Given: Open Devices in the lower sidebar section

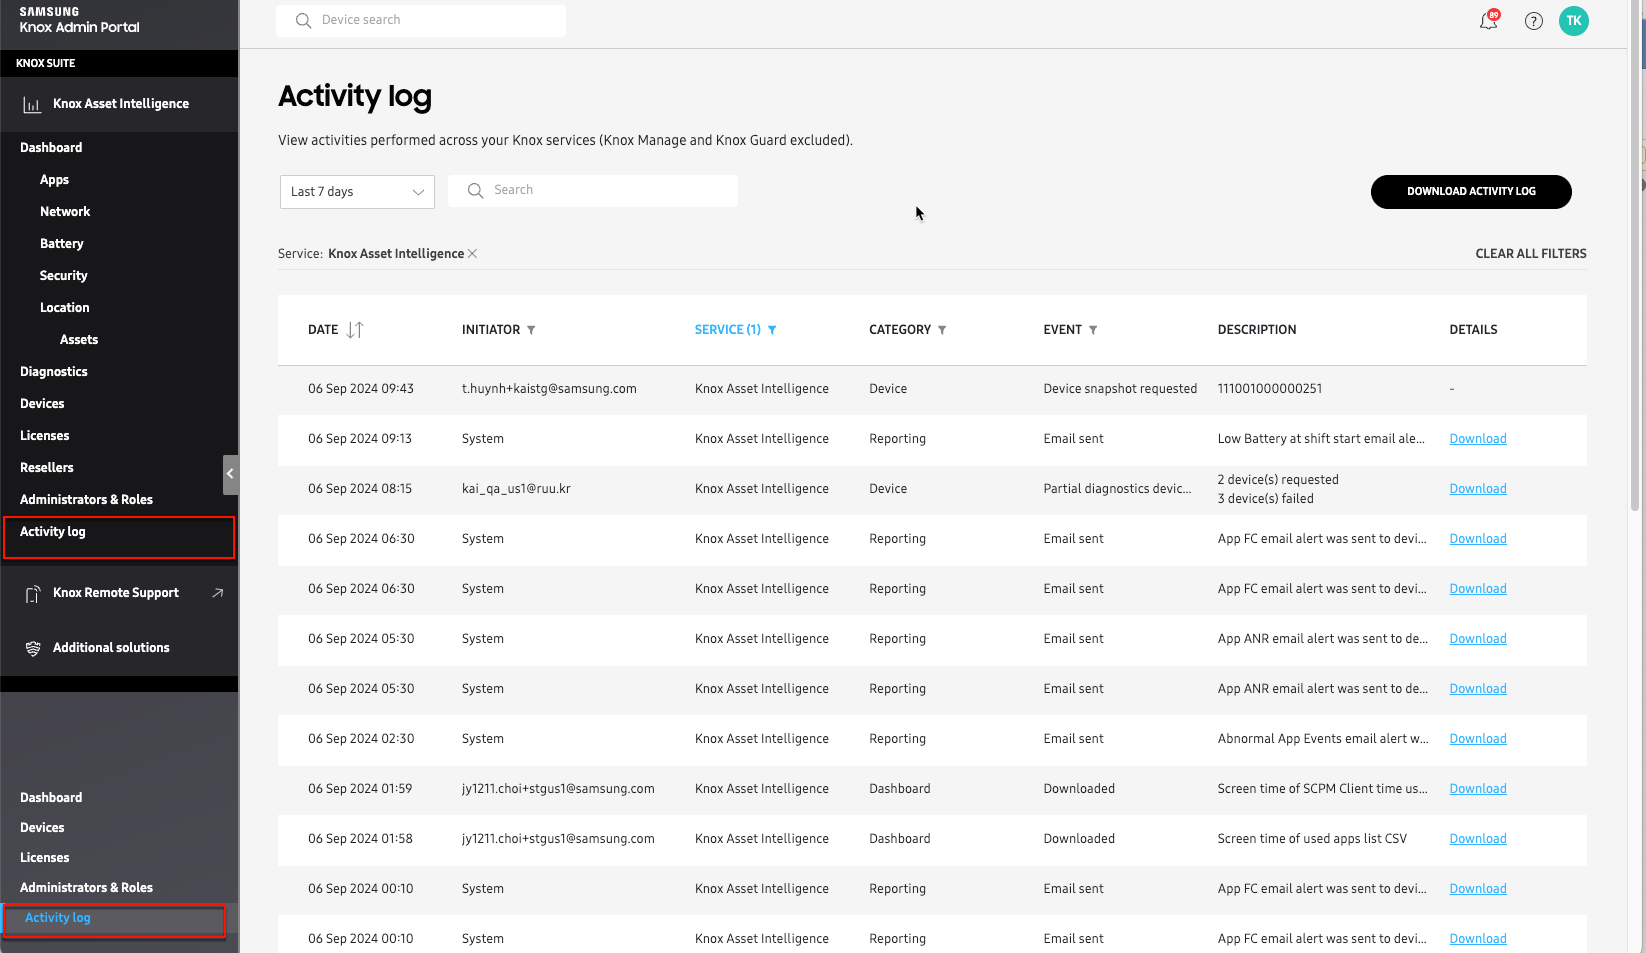Looking at the screenshot, I should (x=42, y=828).
